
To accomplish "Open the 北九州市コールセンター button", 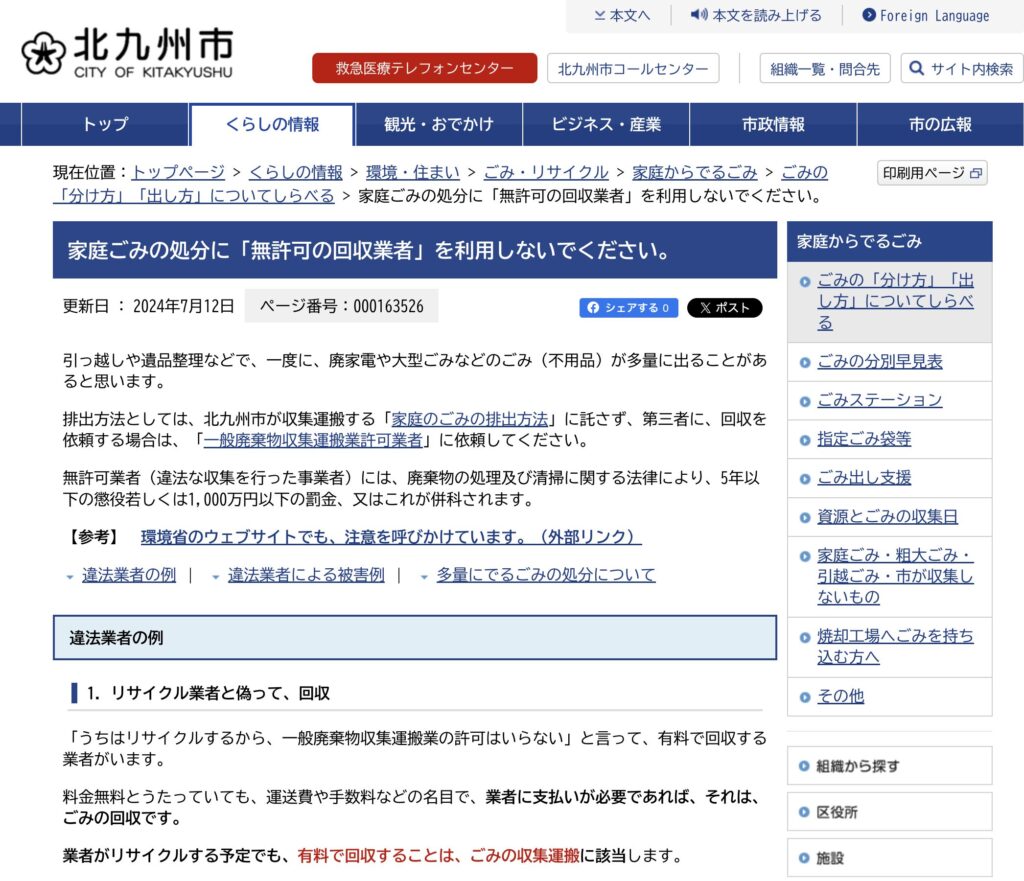I will coord(632,68).
